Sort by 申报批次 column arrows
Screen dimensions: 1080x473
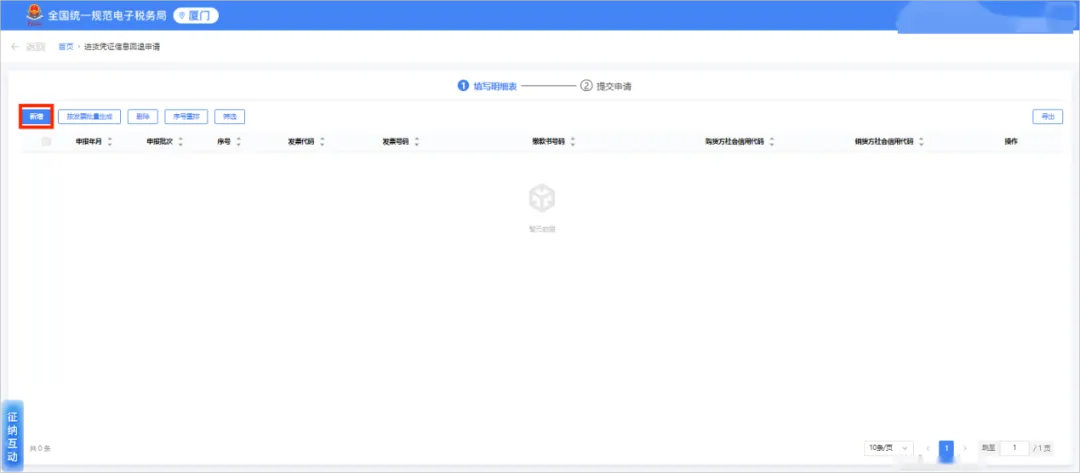pos(180,142)
